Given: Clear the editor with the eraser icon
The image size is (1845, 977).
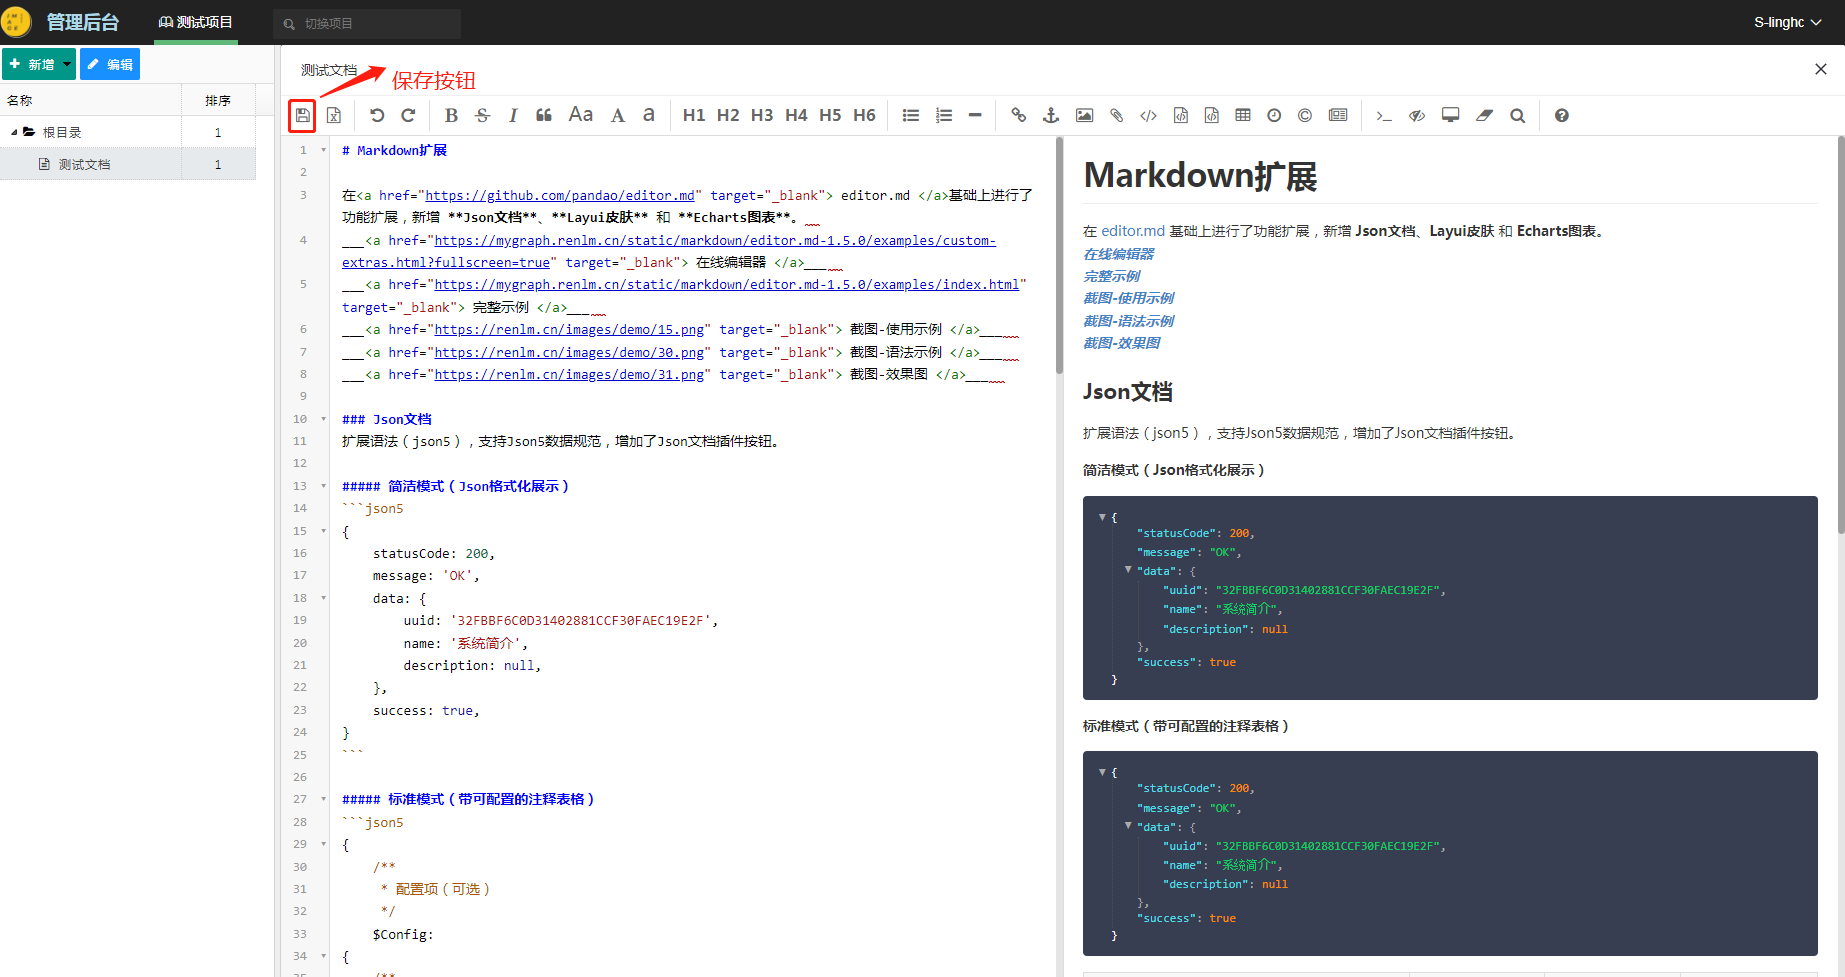Looking at the screenshot, I should click(x=1484, y=115).
